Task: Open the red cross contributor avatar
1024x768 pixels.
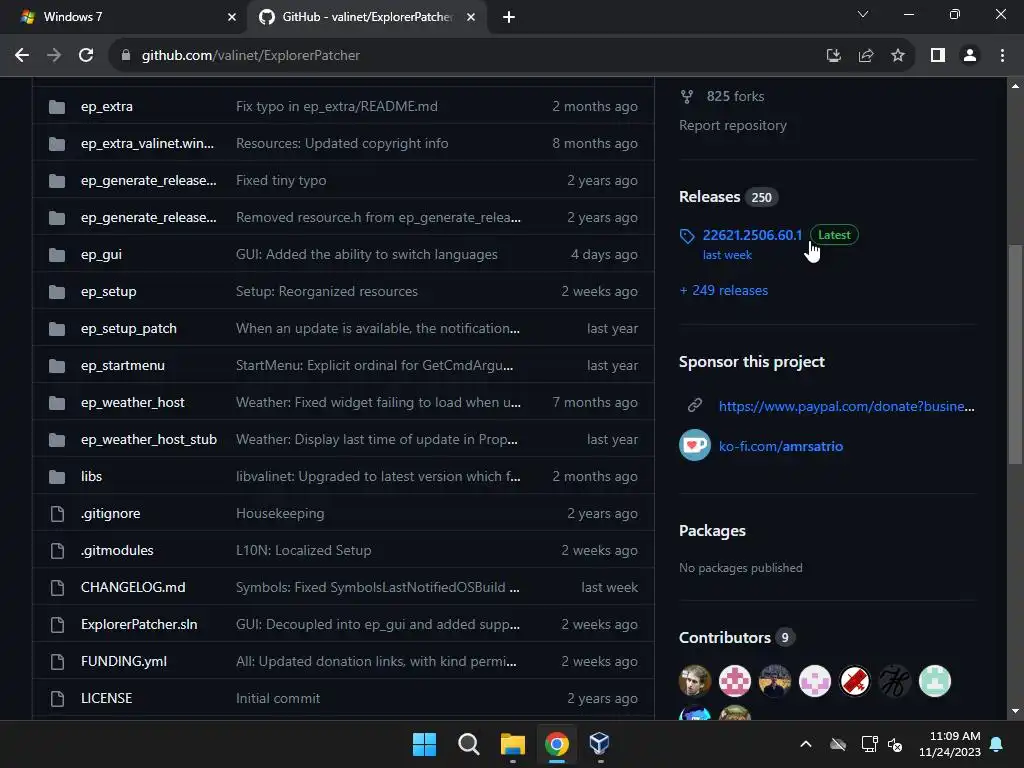Action: pos(855,681)
